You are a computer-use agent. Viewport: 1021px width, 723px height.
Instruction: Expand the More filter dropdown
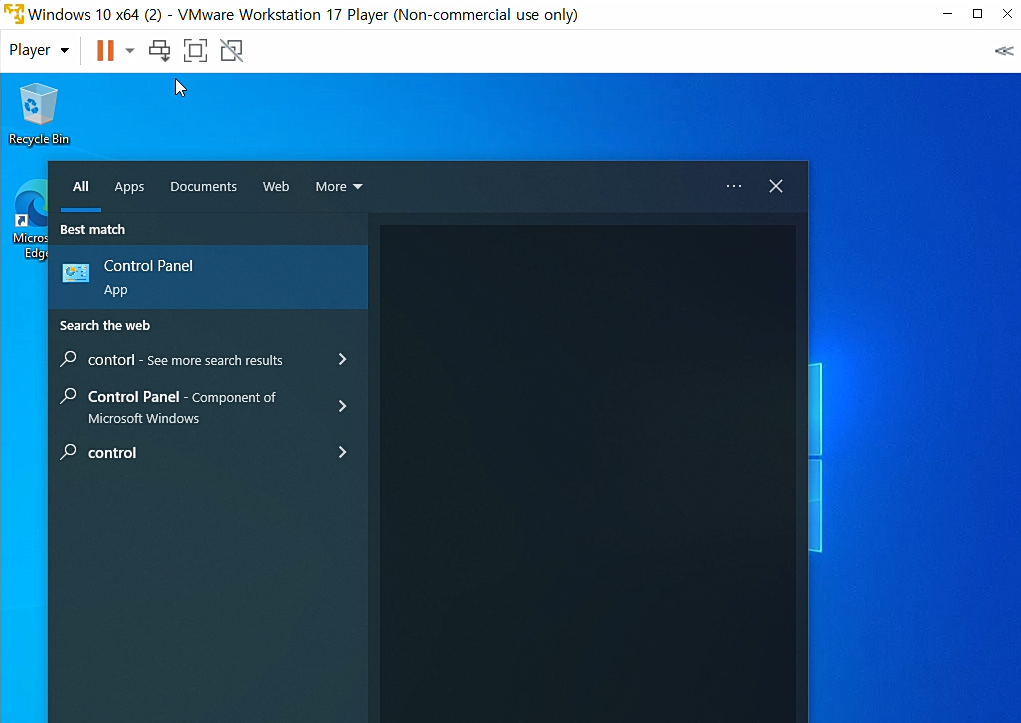pos(339,186)
